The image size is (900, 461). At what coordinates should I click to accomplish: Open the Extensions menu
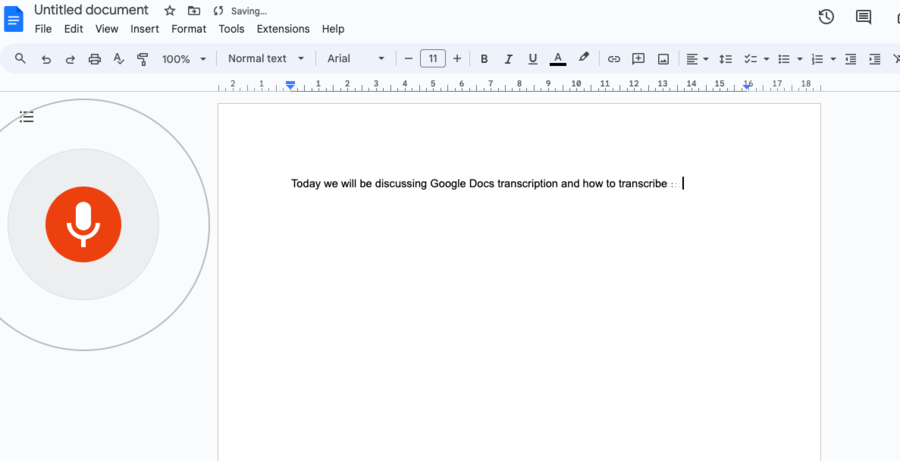click(283, 29)
